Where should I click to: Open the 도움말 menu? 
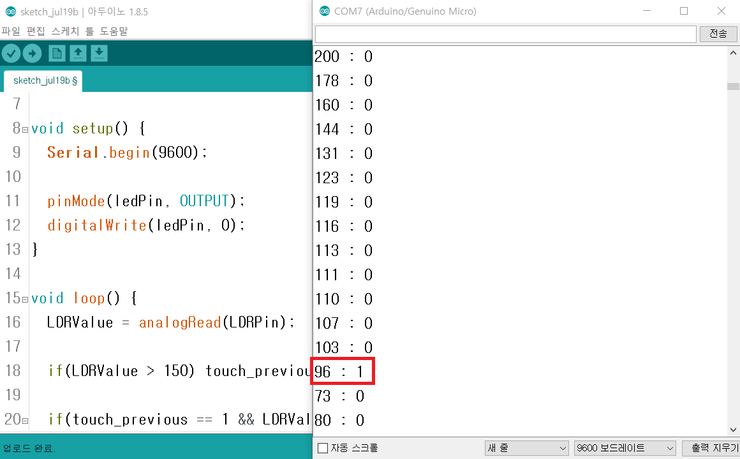(113, 31)
